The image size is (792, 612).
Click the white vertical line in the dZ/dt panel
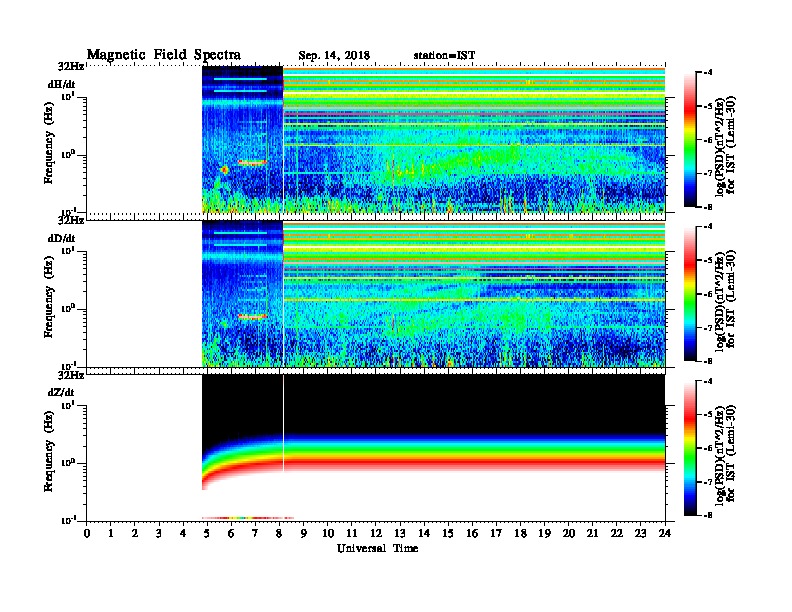point(283,423)
